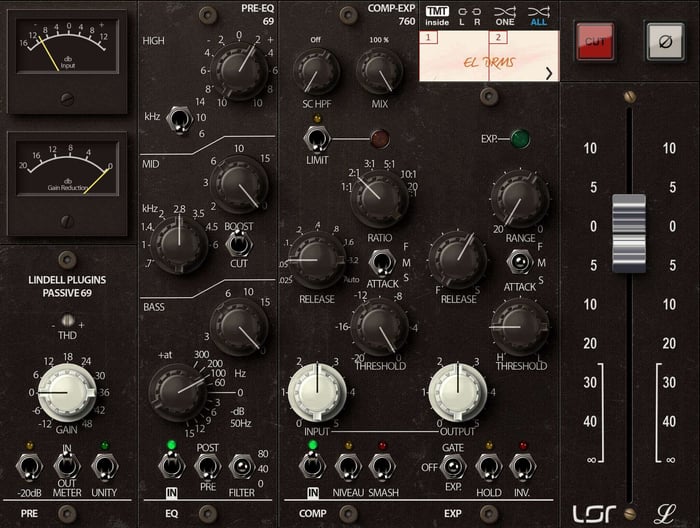The width and height of the screenshot is (700, 528).
Task: Select channel 2 tab on scribble strip
Action: [x=499, y=37]
